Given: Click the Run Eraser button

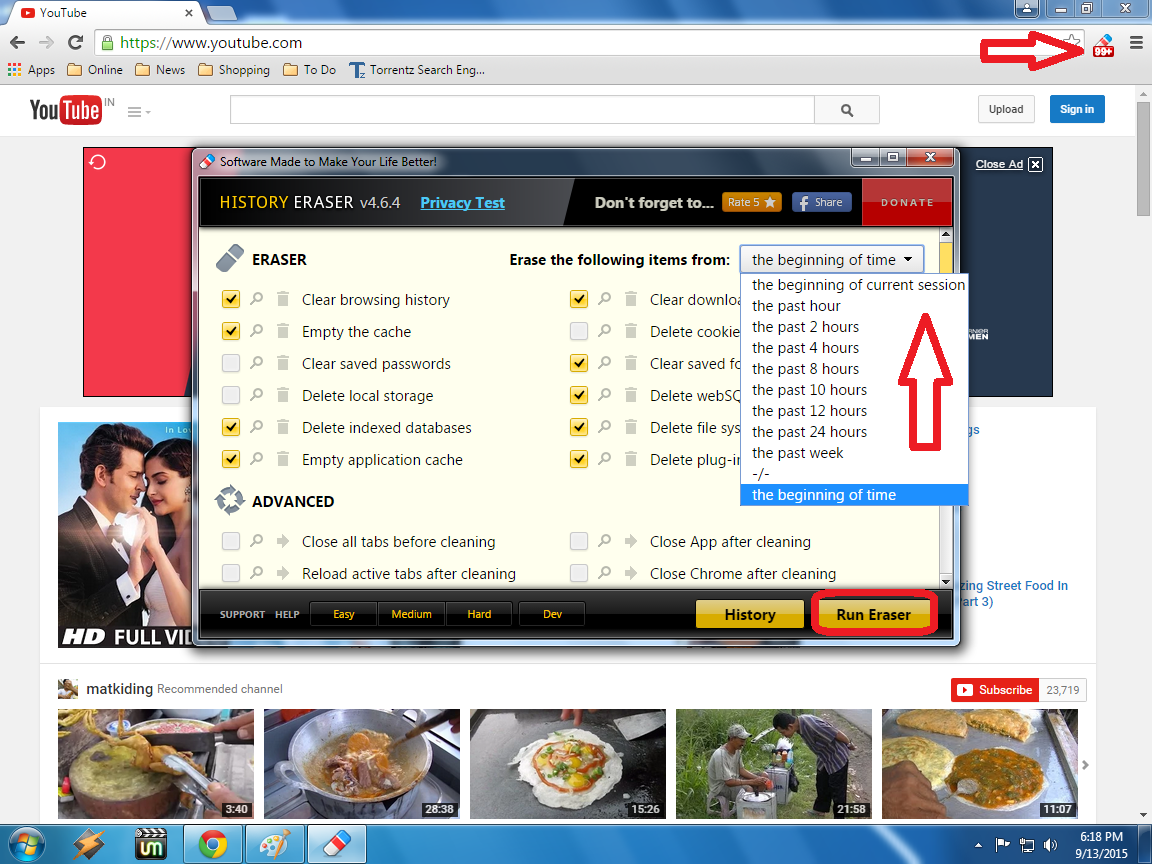Looking at the screenshot, I should tap(874, 614).
